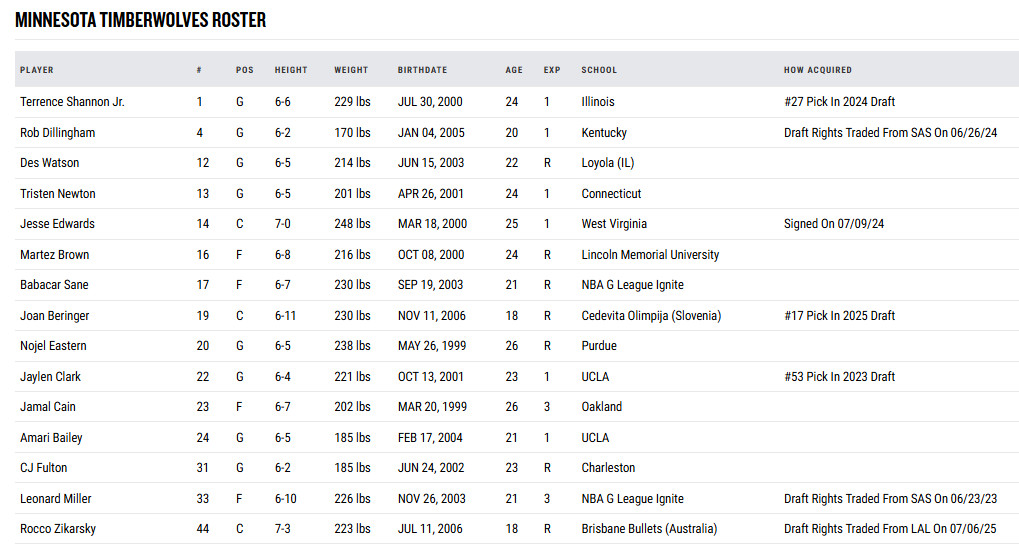Open Joan Beringer's player page
1019x549 pixels.
pos(55,316)
